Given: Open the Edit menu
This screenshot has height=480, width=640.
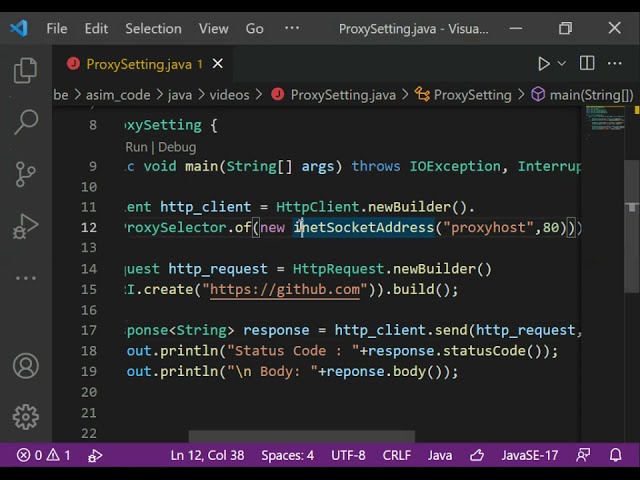Looking at the screenshot, I should [96, 29].
